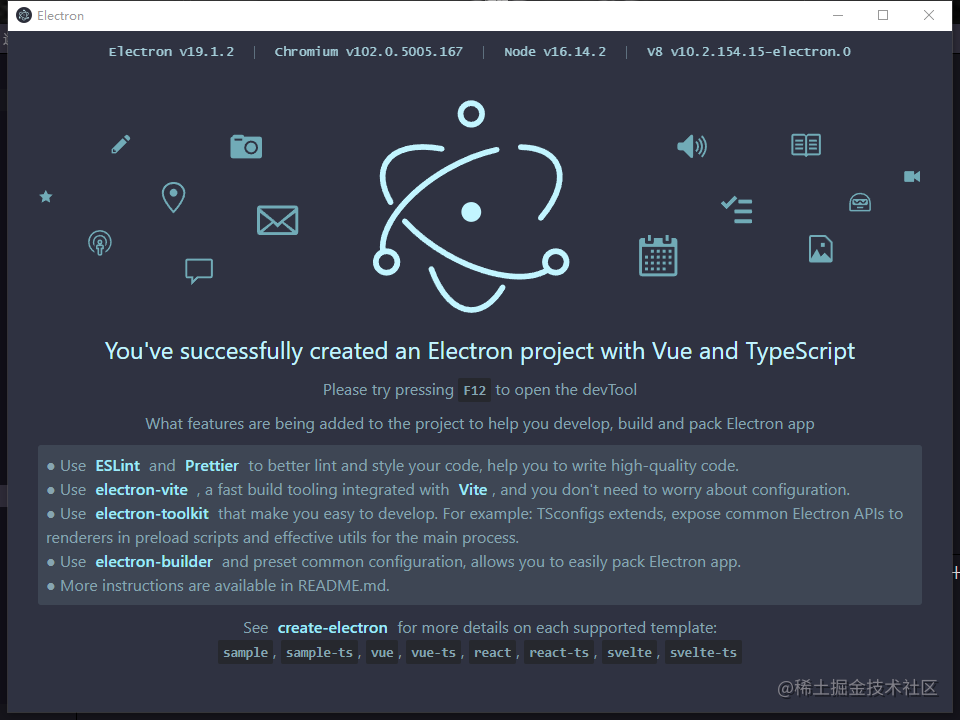Click the pencil edit icon
This screenshot has height=720, width=960.
point(121,144)
